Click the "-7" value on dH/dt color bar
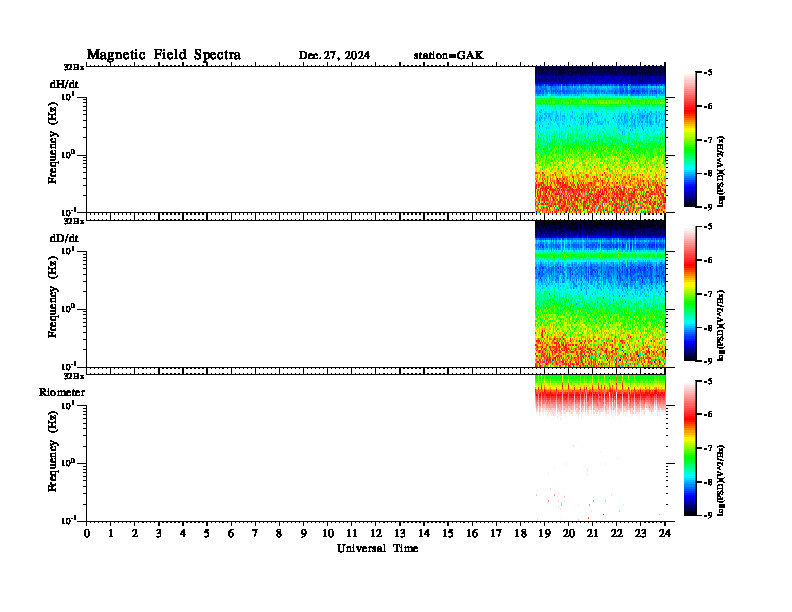Image resolution: width=792 pixels, height=612 pixels. tap(708, 140)
